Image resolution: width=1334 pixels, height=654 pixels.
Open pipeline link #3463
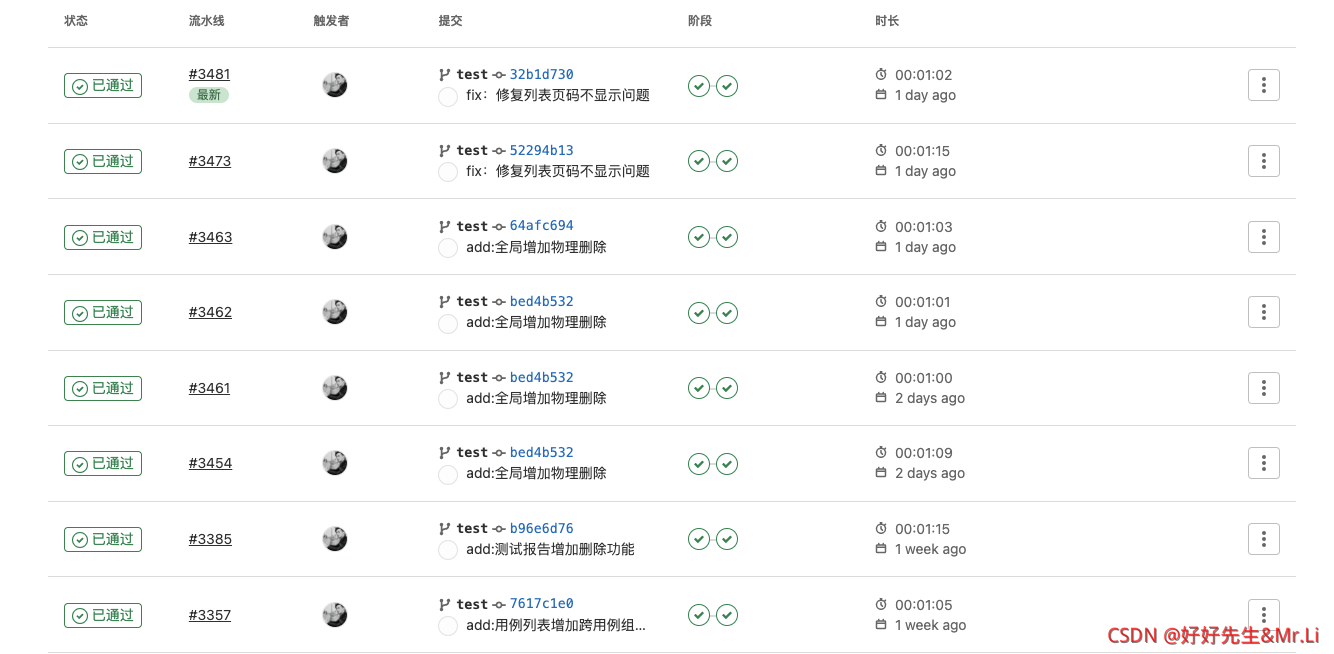pos(210,237)
